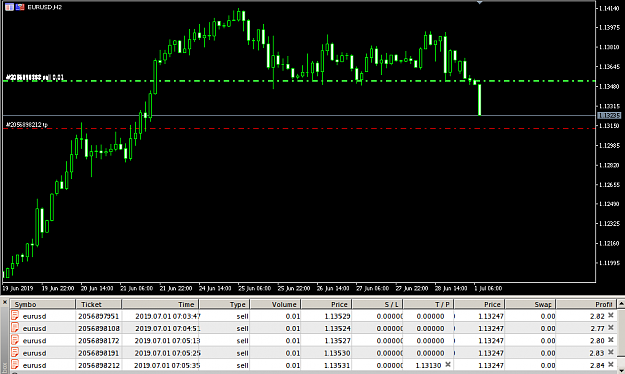Click the order icon for ticket 2056897951
Viewport: 625px width, 374px height.
click(x=15, y=316)
